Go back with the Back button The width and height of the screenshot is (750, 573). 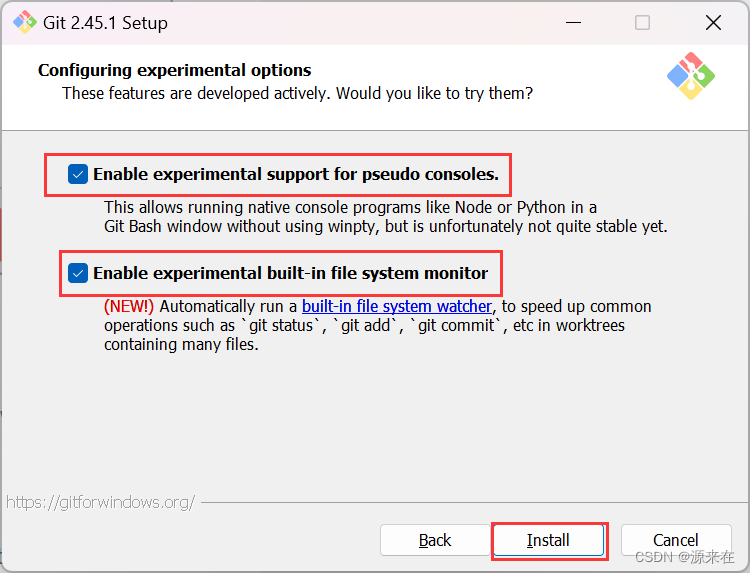(434, 540)
